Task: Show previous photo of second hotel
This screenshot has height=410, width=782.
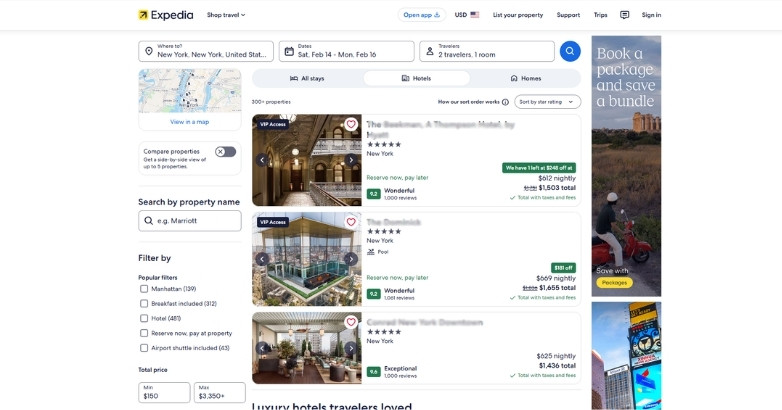Action: click(x=262, y=259)
